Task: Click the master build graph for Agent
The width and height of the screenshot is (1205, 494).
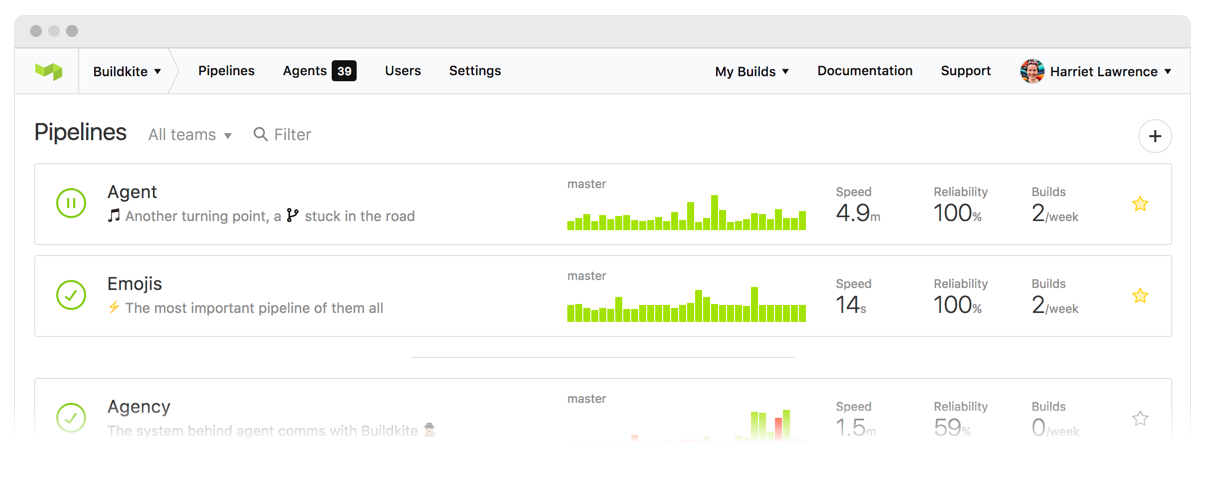Action: click(686, 212)
